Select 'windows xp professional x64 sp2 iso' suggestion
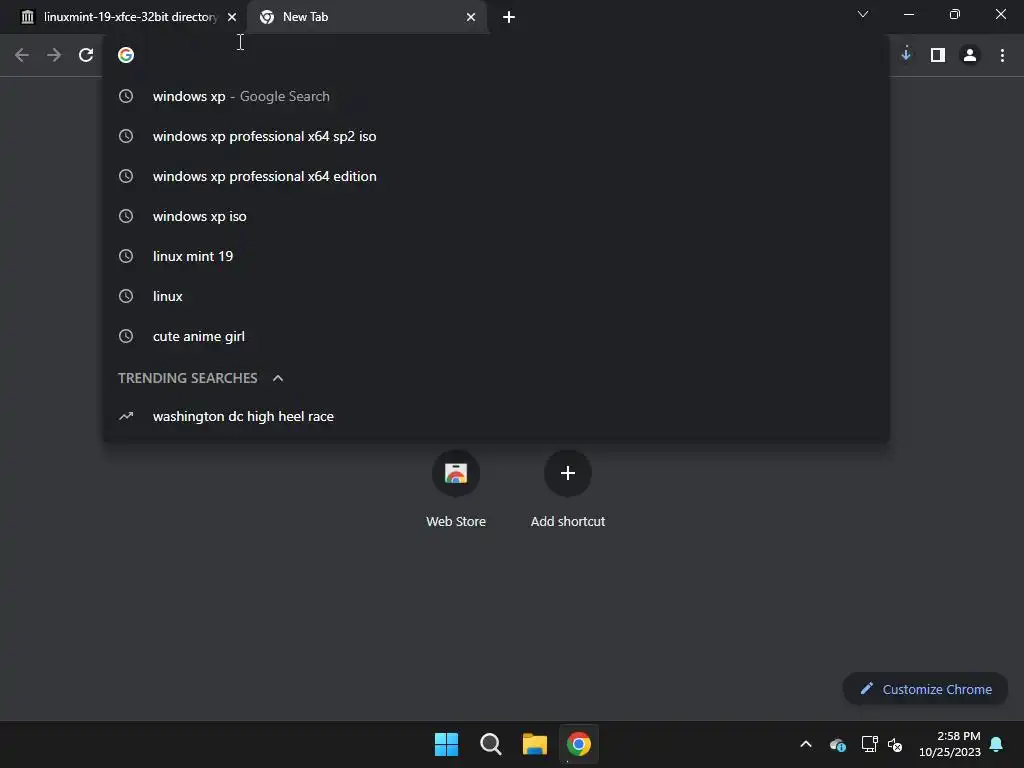Viewport: 1024px width, 768px height. coord(496,136)
